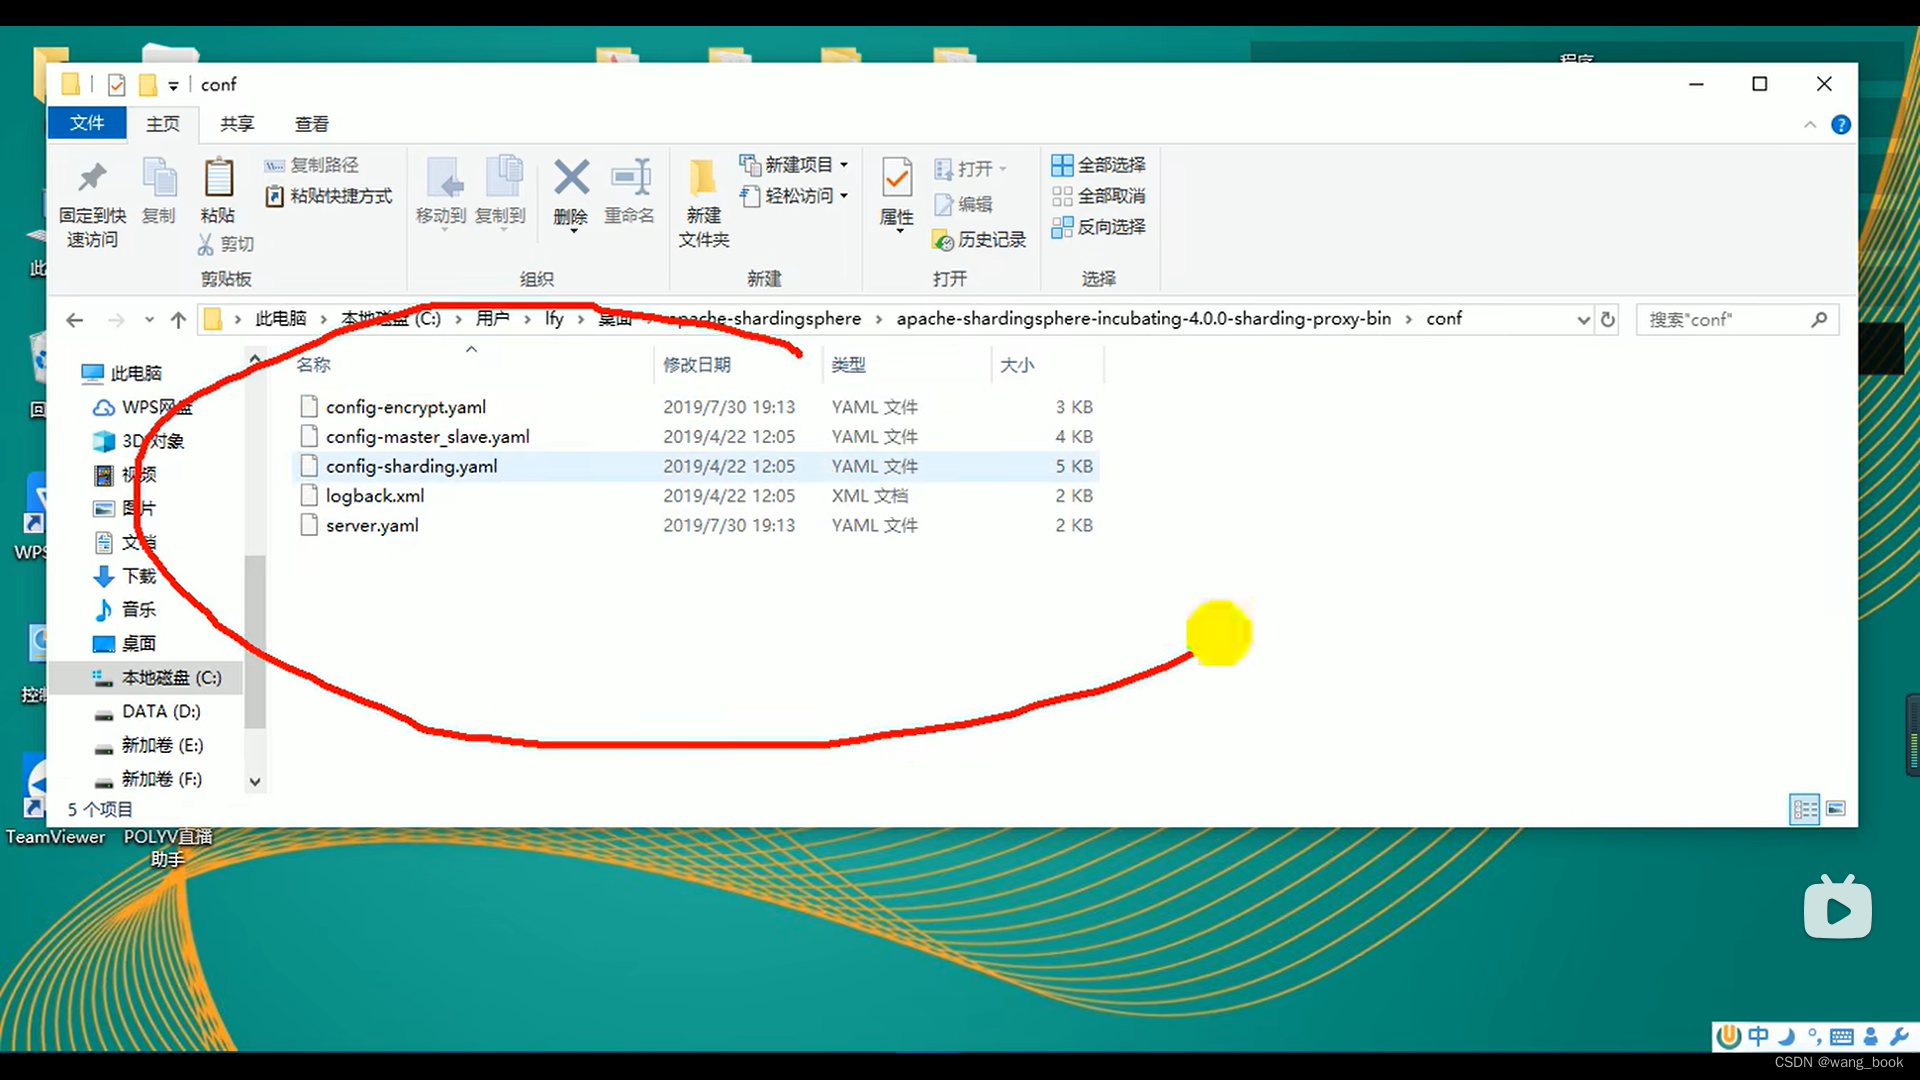Open Music (音乐) in sidebar
Image resolution: width=1920 pixels, height=1080 pixels.
click(x=125, y=610)
